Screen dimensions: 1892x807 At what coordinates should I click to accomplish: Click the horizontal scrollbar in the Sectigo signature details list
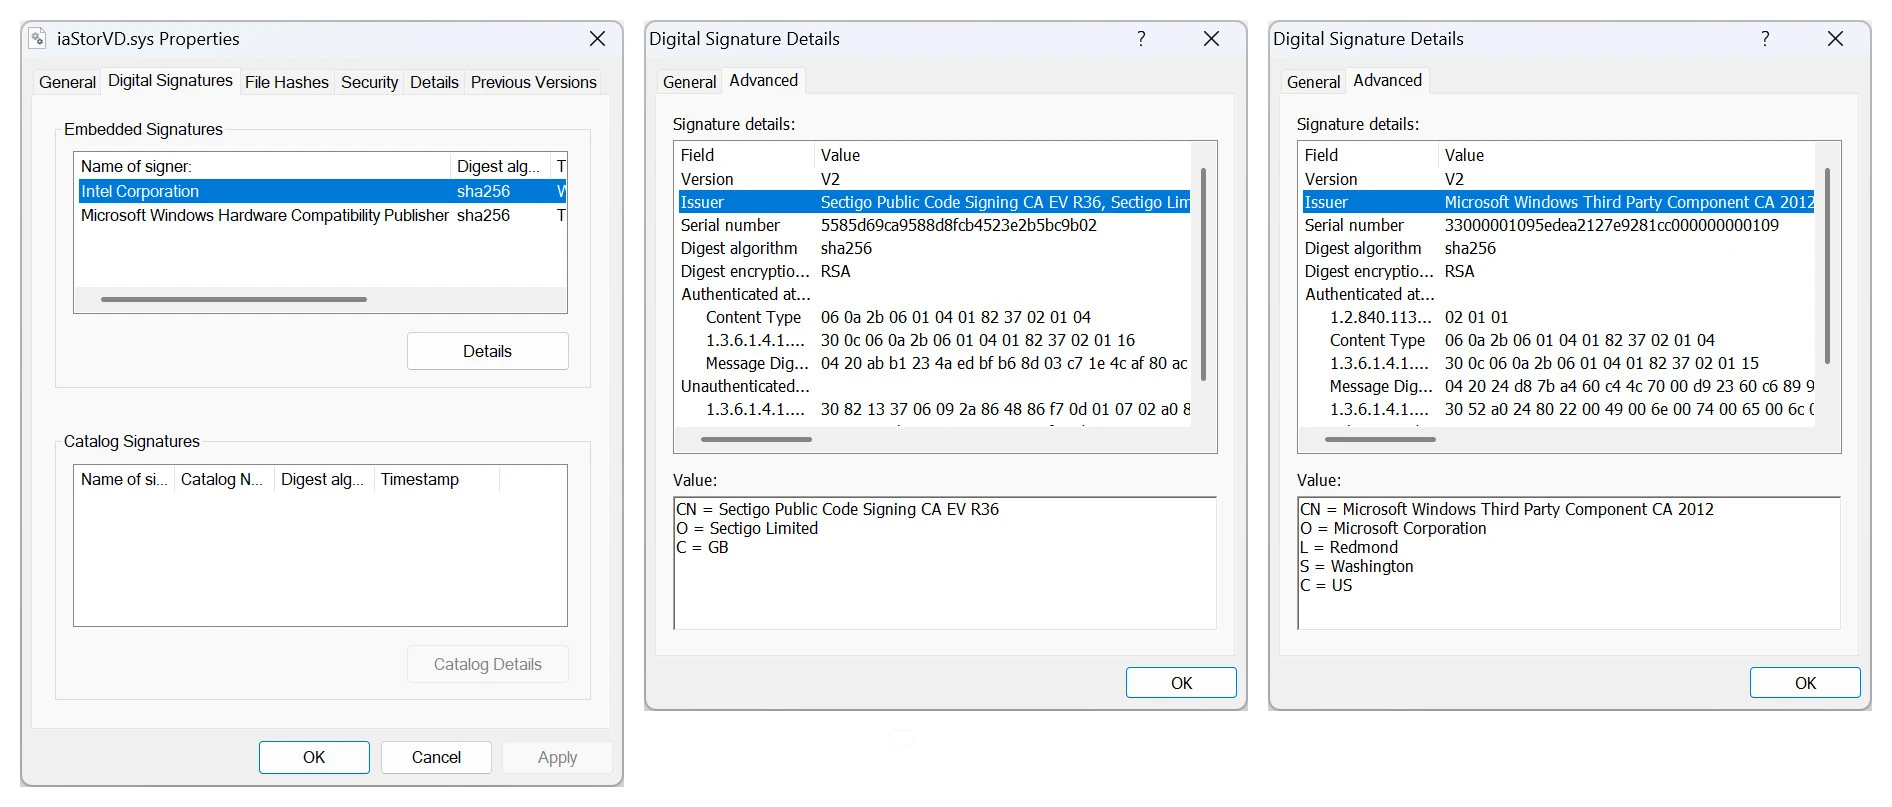pyautogui.click(x=756, y=439)
